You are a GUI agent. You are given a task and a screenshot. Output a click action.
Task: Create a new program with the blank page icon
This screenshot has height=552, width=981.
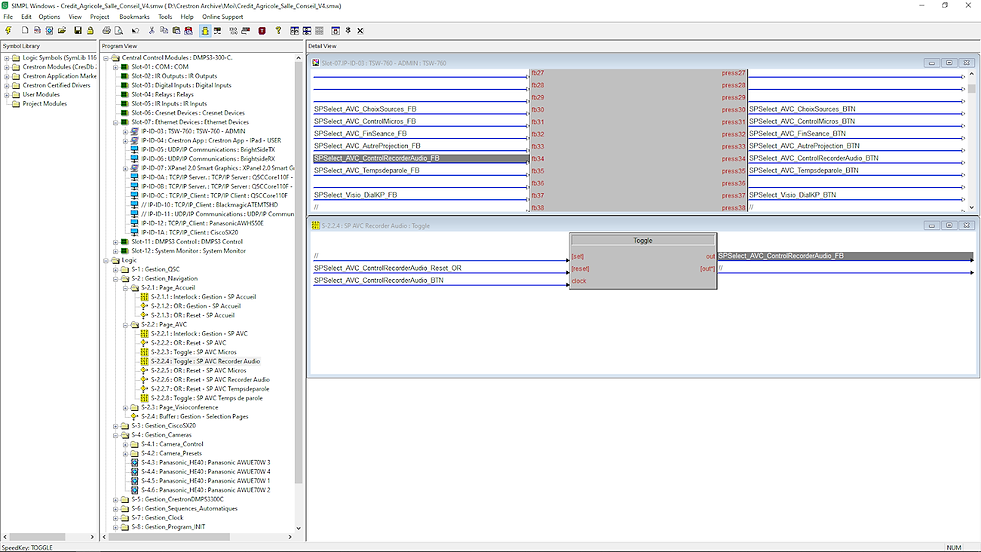point(25,30)
